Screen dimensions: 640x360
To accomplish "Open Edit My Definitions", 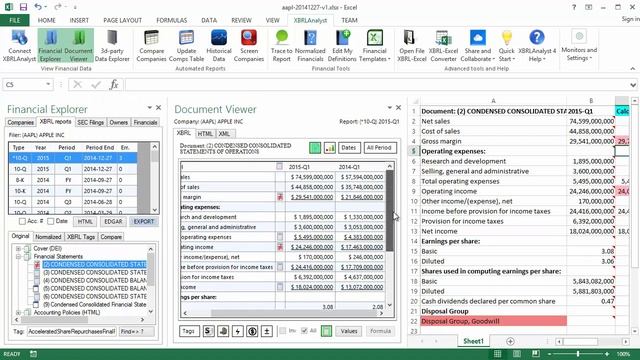I will [342, 46].
